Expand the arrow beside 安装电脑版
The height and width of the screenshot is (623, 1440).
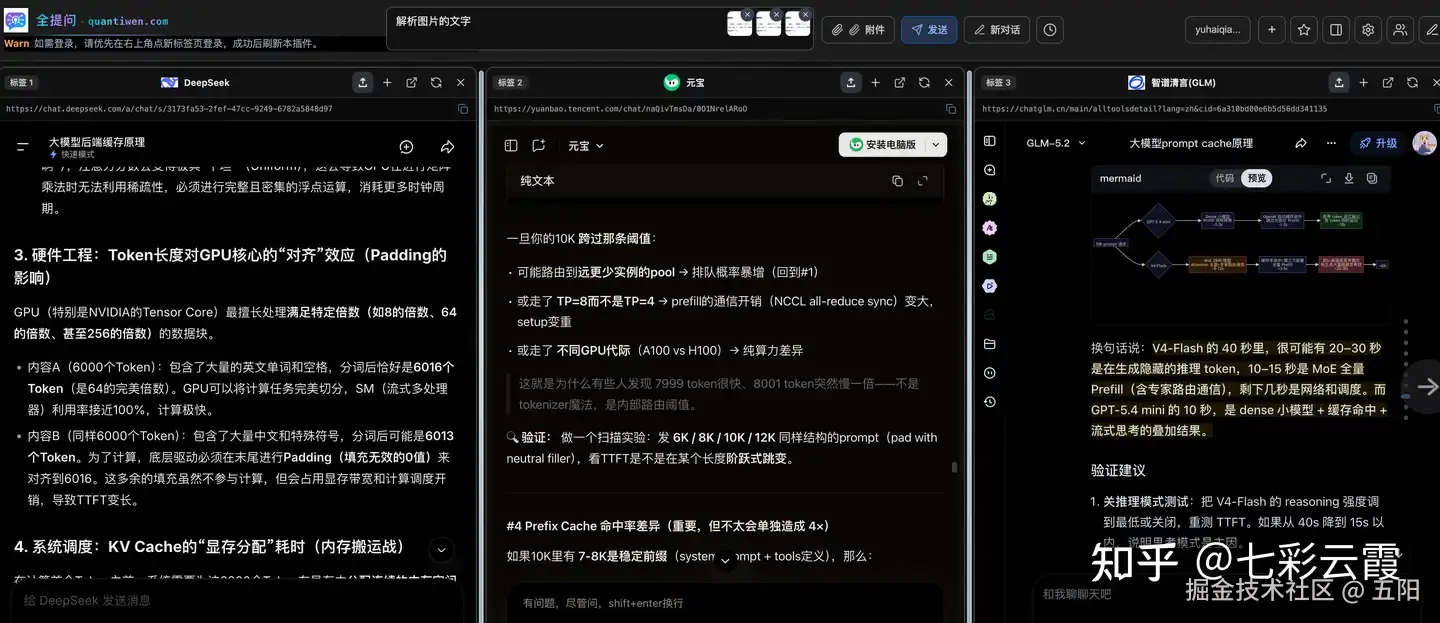[x=936, y=145]
